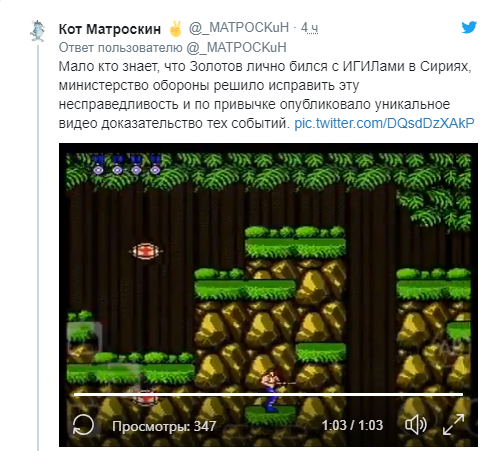Open Кот Матроскин's cat avatar
Viewport: 497px width, 451px height.
point(38,31)
